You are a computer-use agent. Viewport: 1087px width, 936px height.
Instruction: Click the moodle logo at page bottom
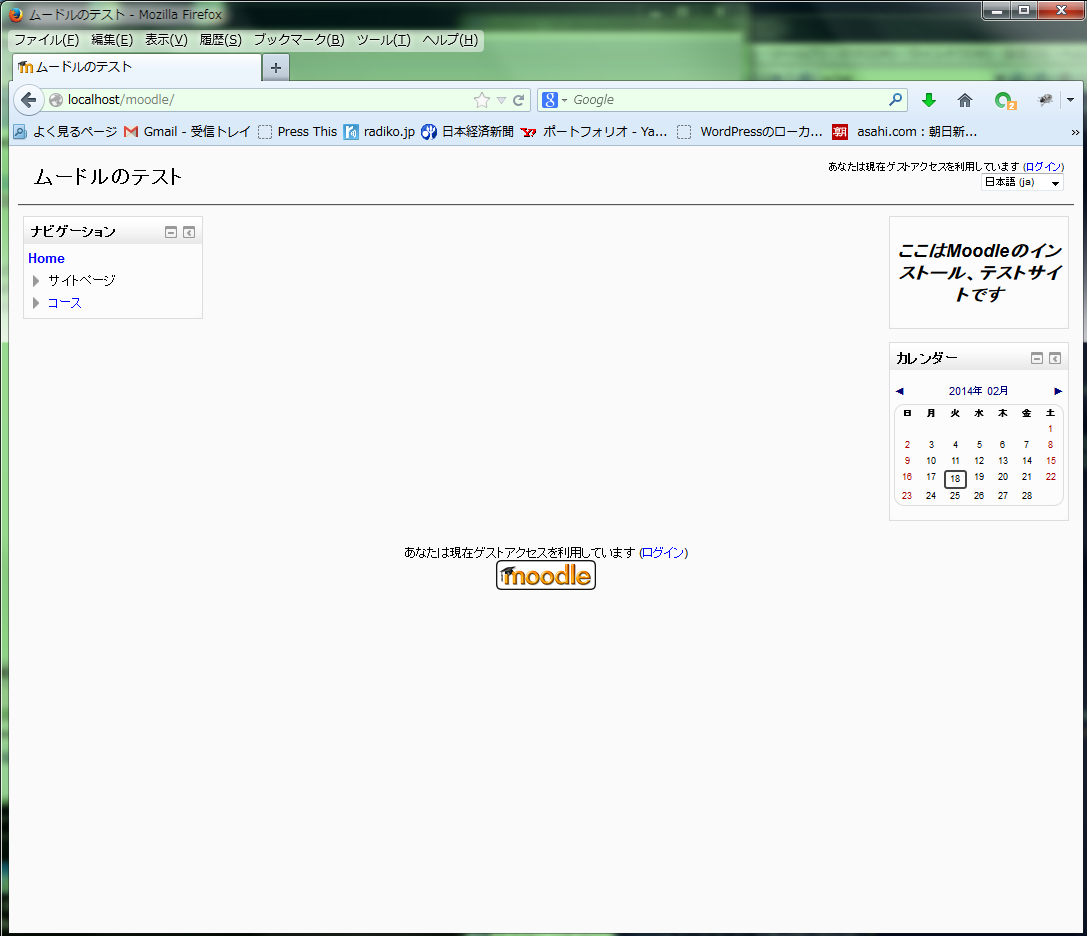coord(546,575)
